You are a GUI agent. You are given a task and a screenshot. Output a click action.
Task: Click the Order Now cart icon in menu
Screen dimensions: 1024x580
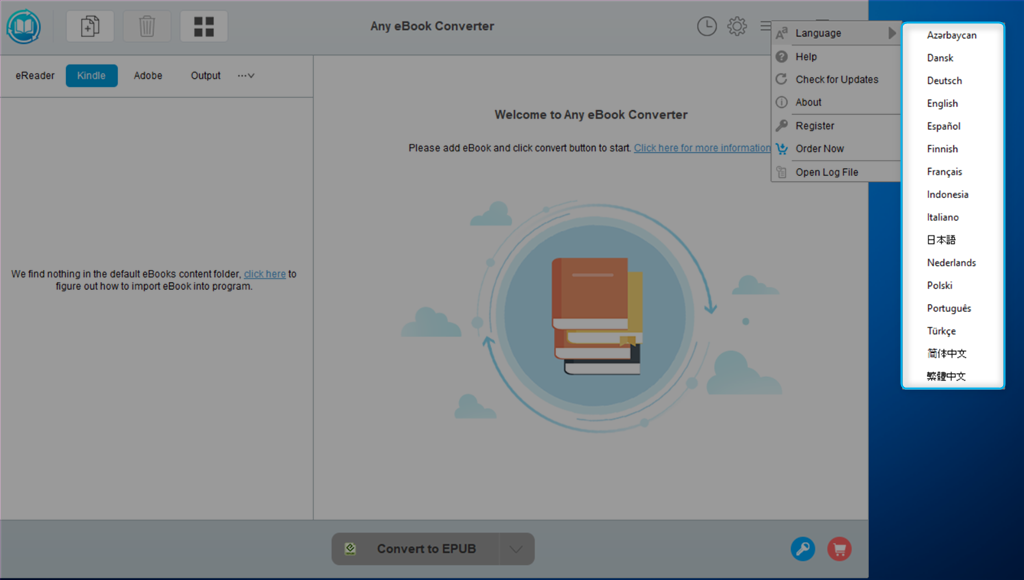pyautogui.click(x=781, y=149)
